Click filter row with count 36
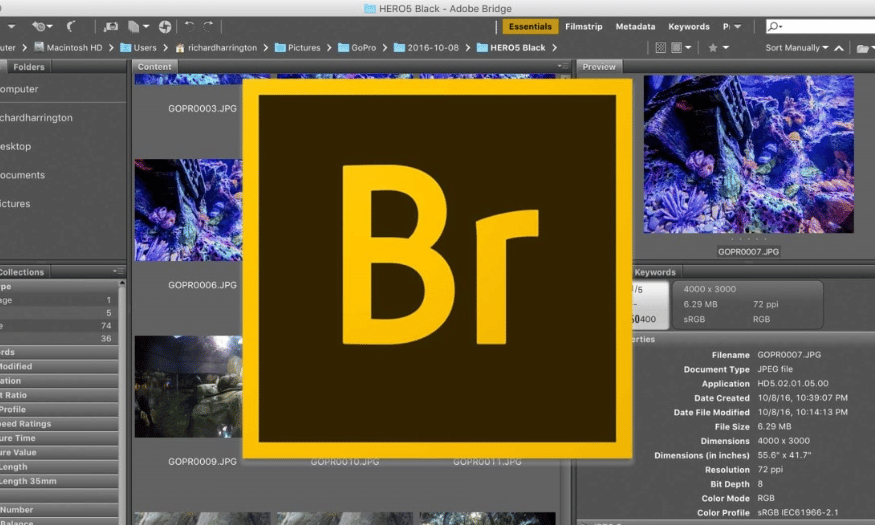 point(59,339)
